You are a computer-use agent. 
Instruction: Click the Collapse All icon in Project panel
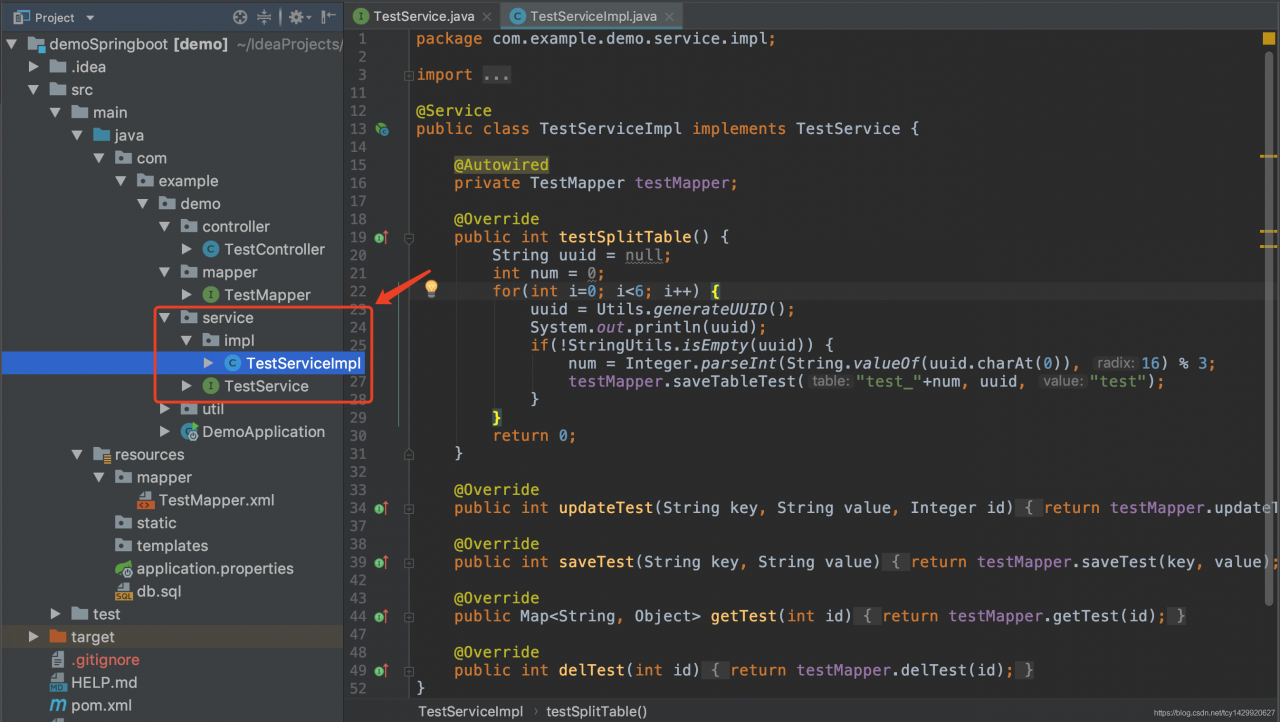click(x=264, y=17)
